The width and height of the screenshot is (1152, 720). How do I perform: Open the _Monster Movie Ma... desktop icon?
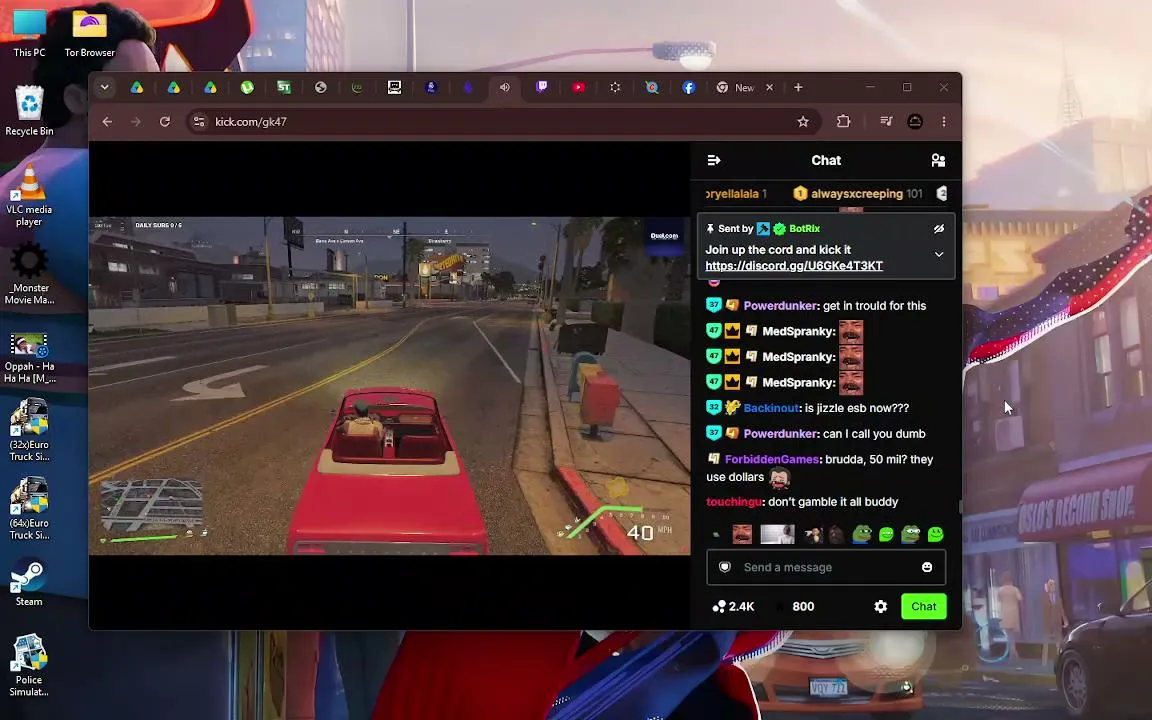tap(29, 274)
